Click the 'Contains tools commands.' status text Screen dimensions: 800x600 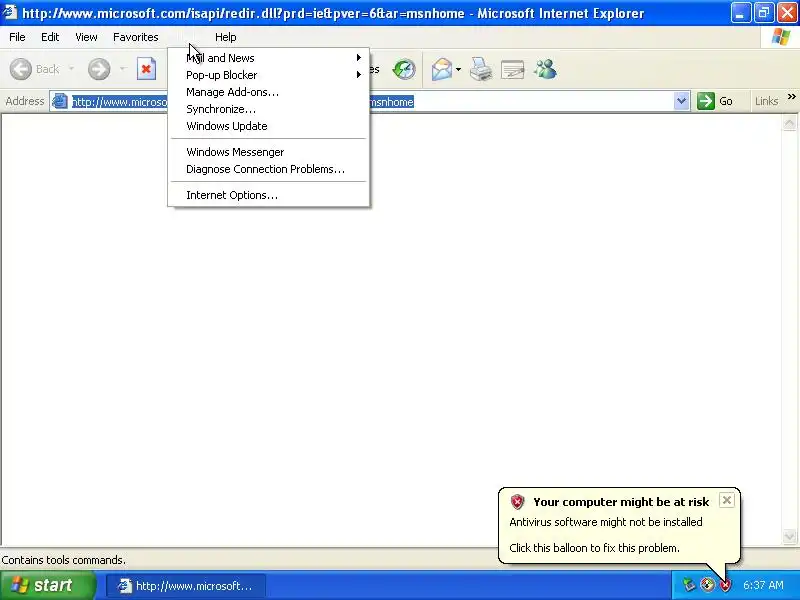coord(63,560)
